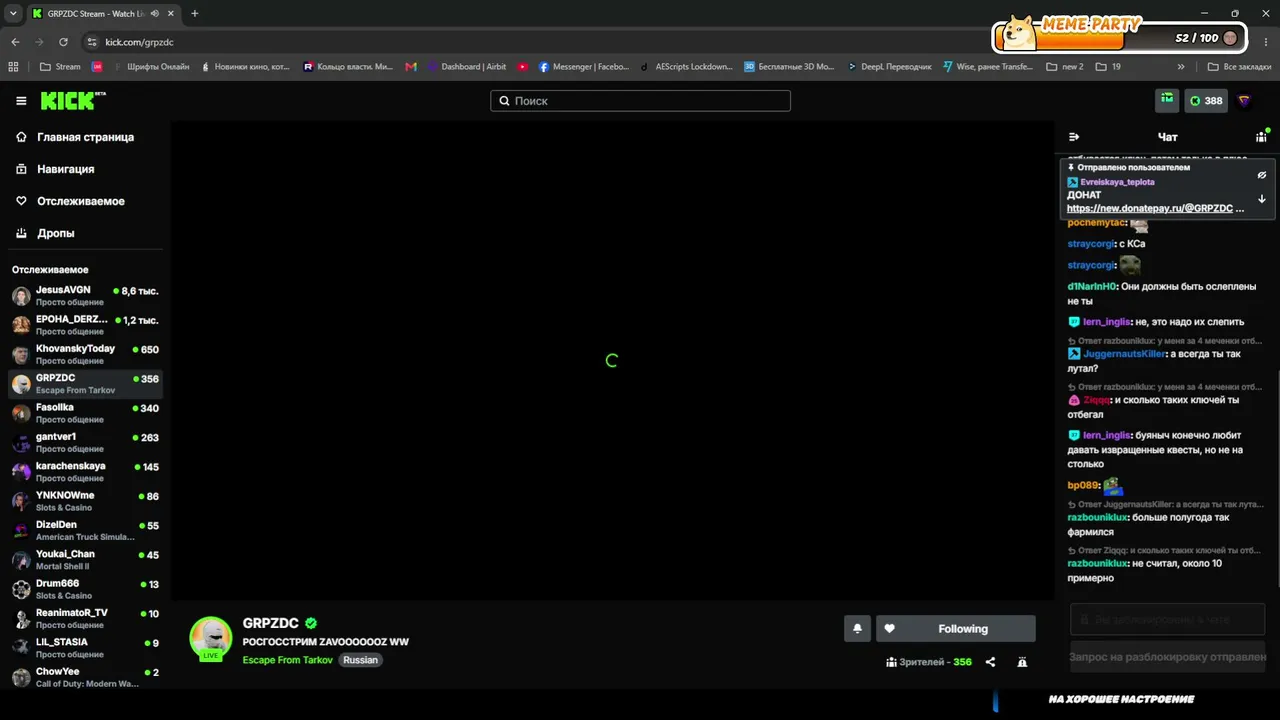Open LIL_STASIA channel from followed list
Image resolution: width=1280 pixels, height=720 pixels.
pos(85,648)
